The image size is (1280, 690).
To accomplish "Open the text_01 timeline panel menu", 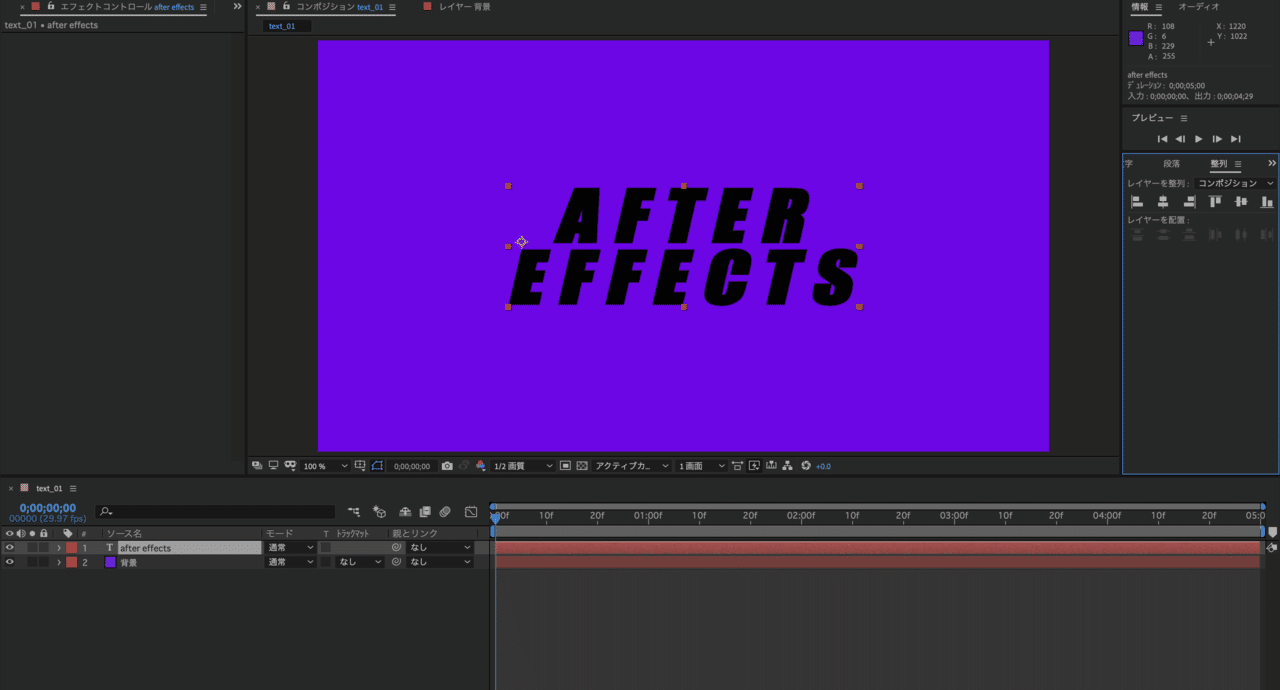I will [x=73, y=488].
